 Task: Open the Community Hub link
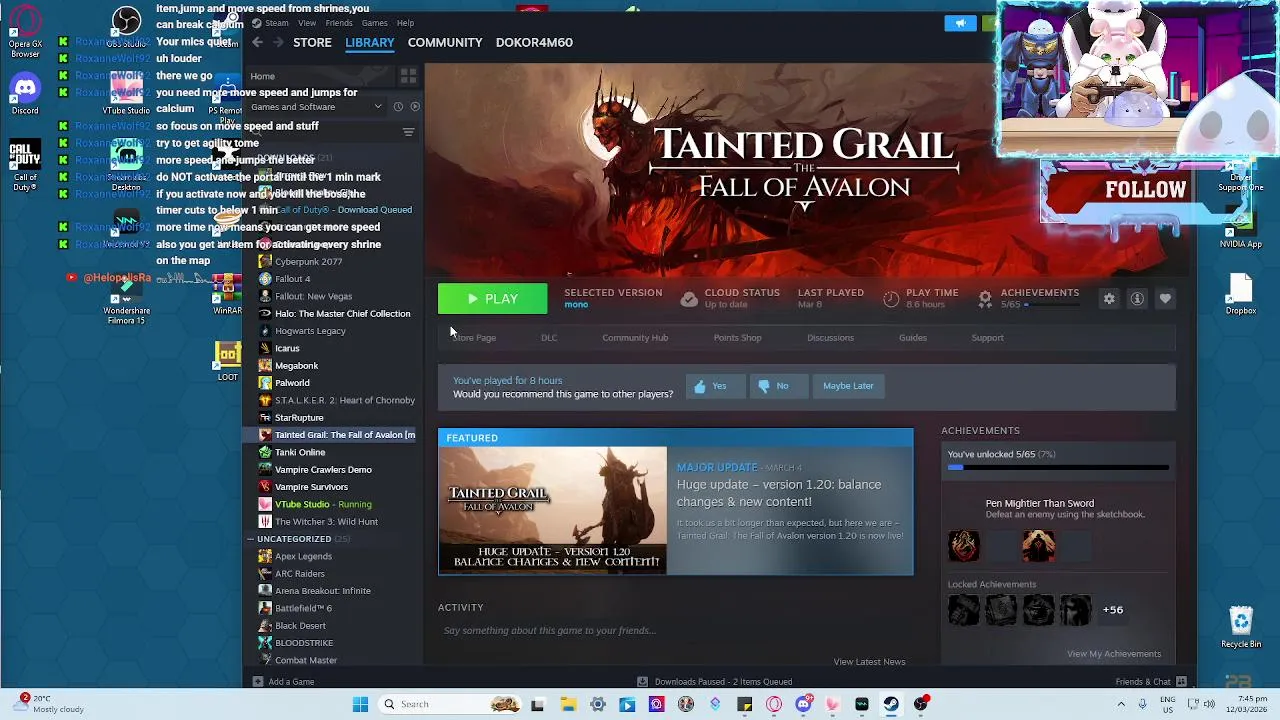pos(635,338)
